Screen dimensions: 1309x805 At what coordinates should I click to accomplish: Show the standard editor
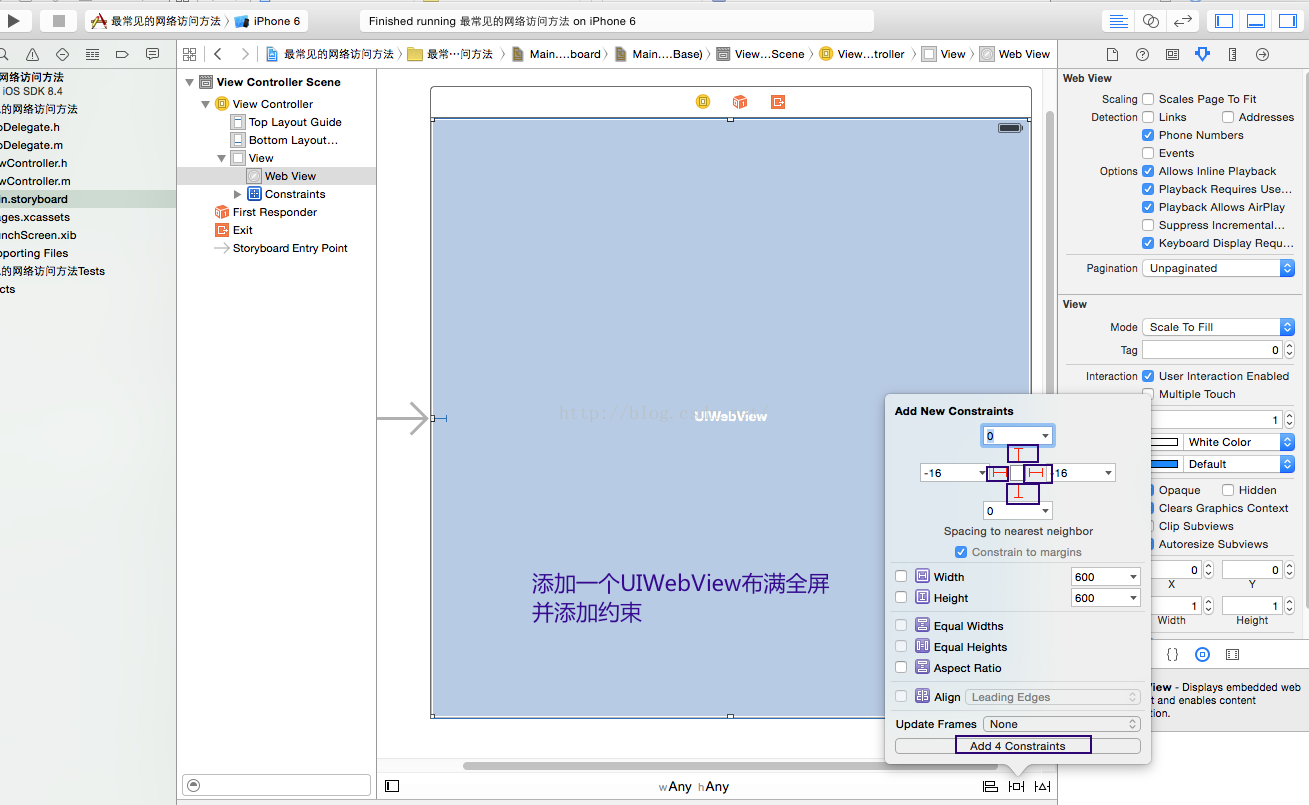click(1119, 21)
